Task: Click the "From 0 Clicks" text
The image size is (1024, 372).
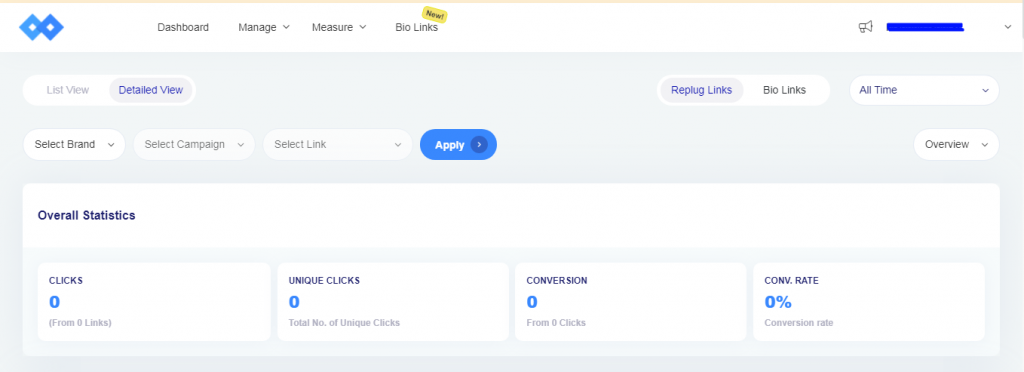Action: (556, 322)
